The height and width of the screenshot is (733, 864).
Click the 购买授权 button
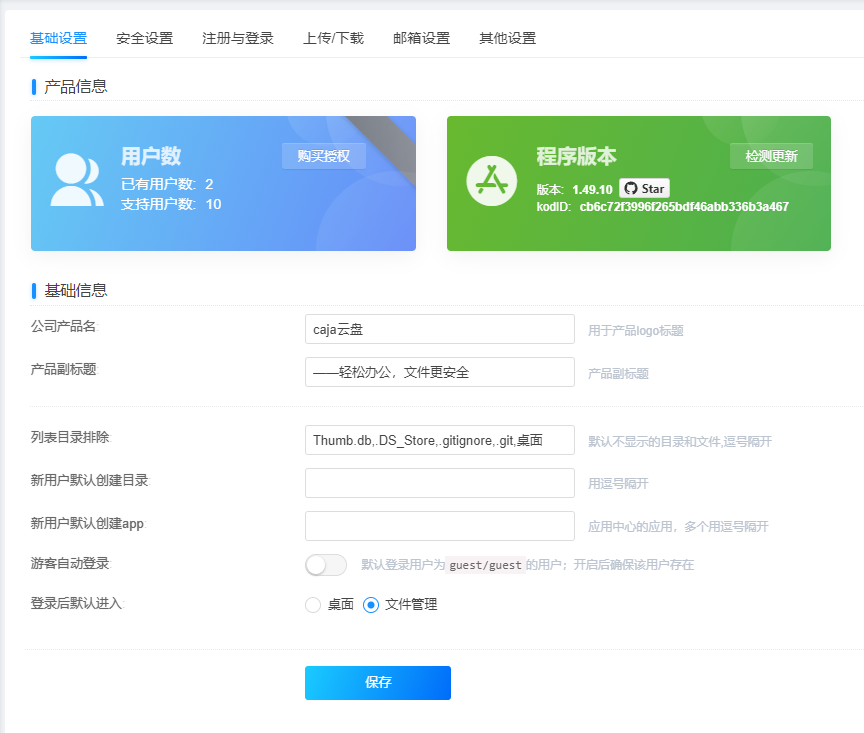(324, 156)
